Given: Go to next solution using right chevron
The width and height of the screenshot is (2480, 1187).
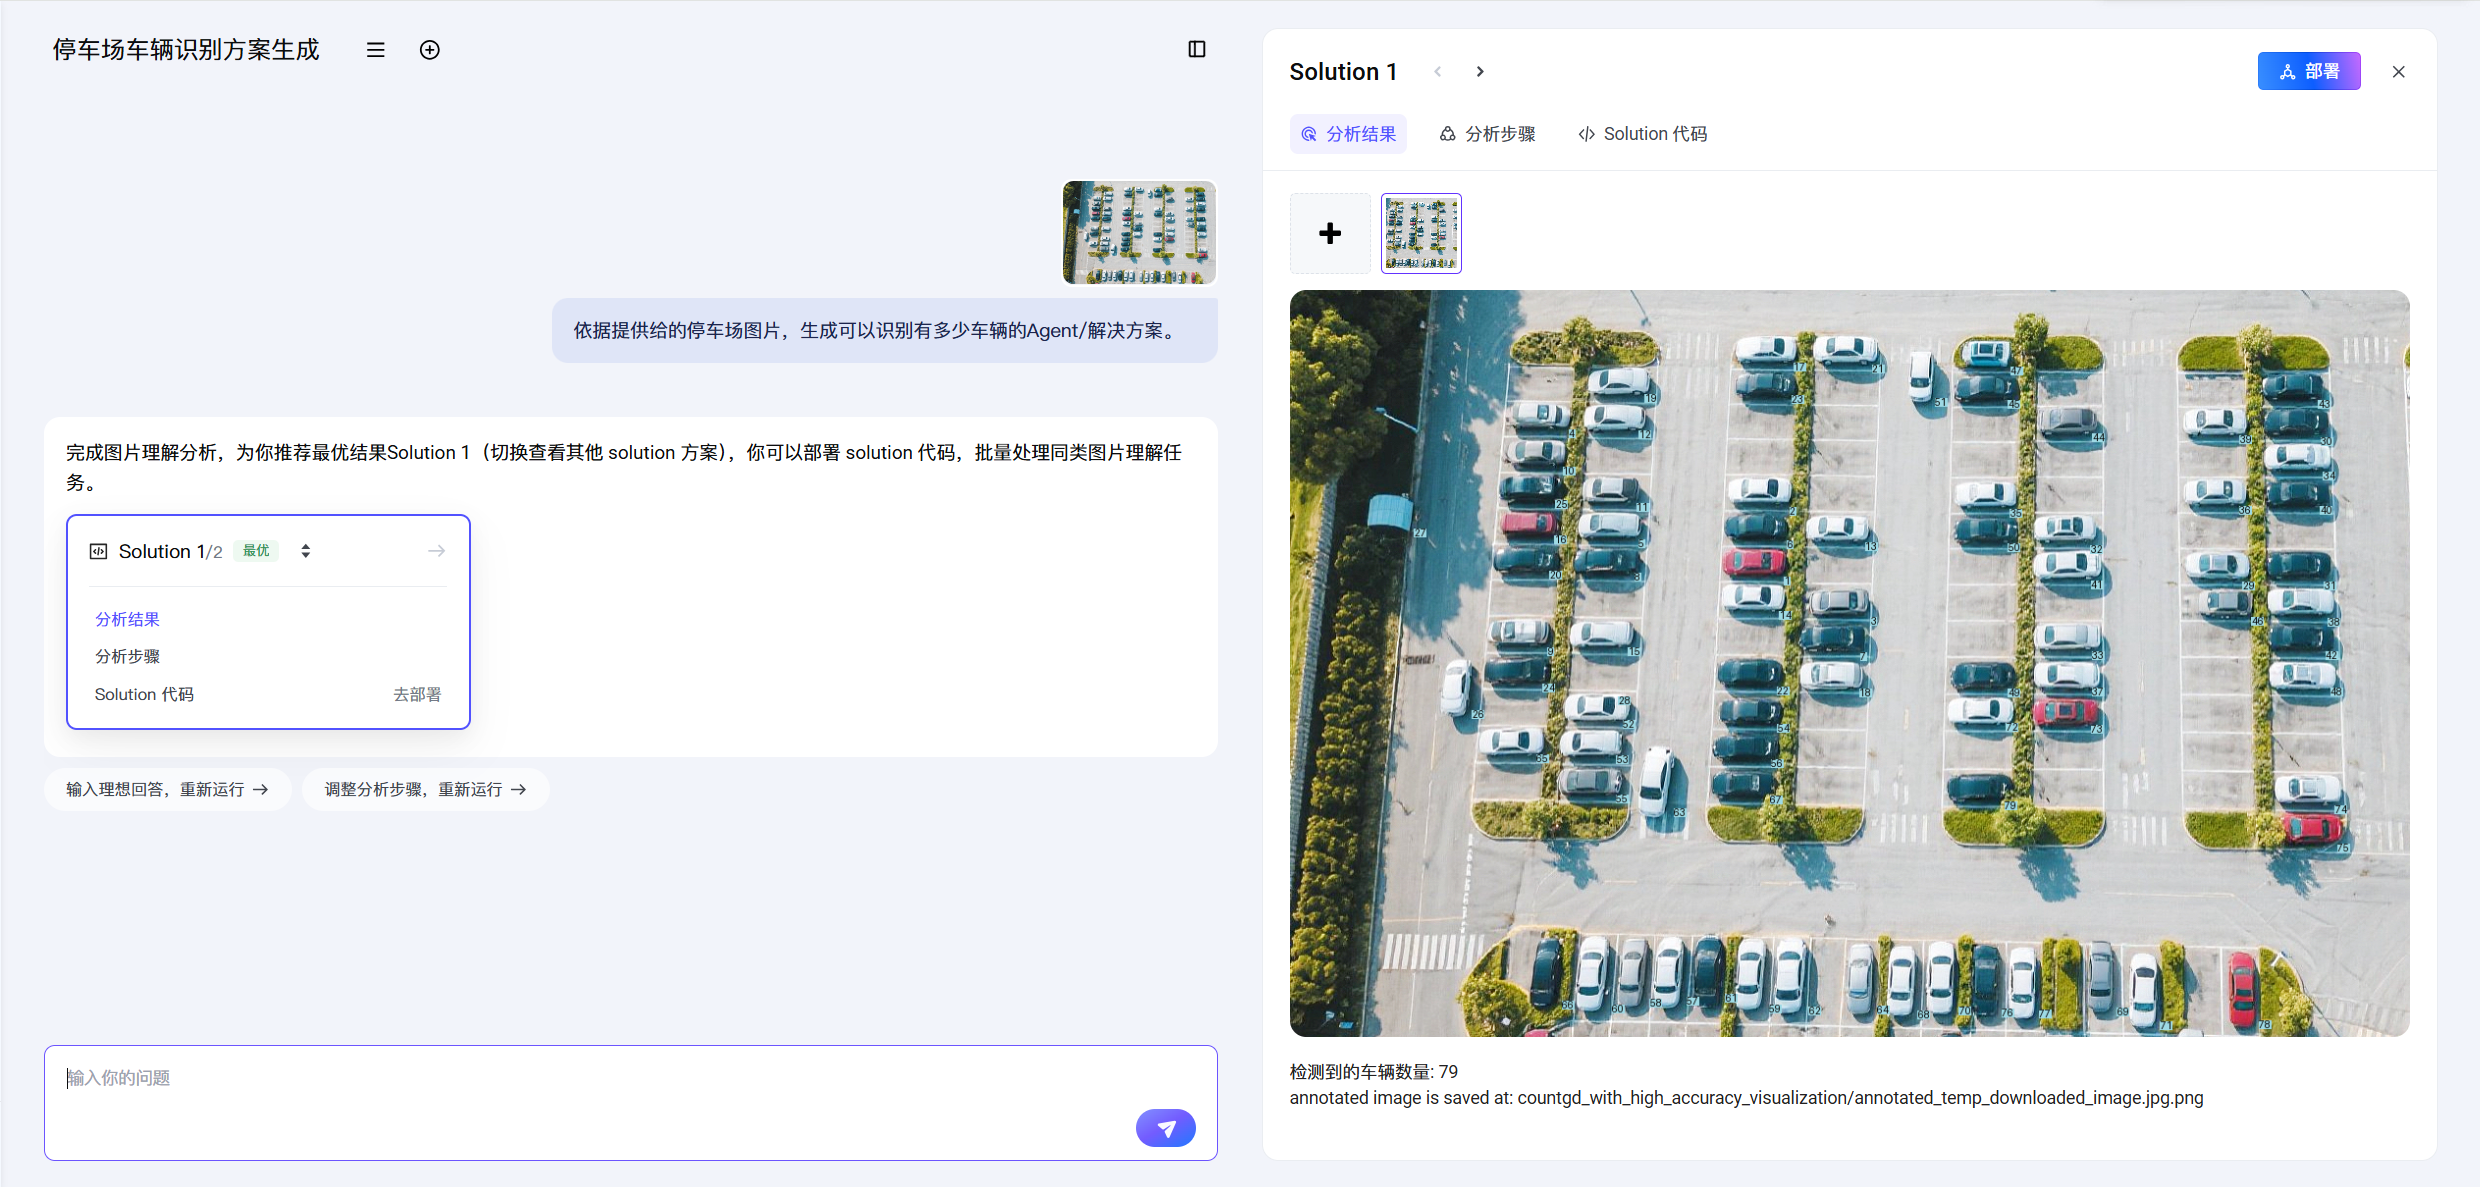Looking at the screenshot, I should click(x=1480, y=72).
